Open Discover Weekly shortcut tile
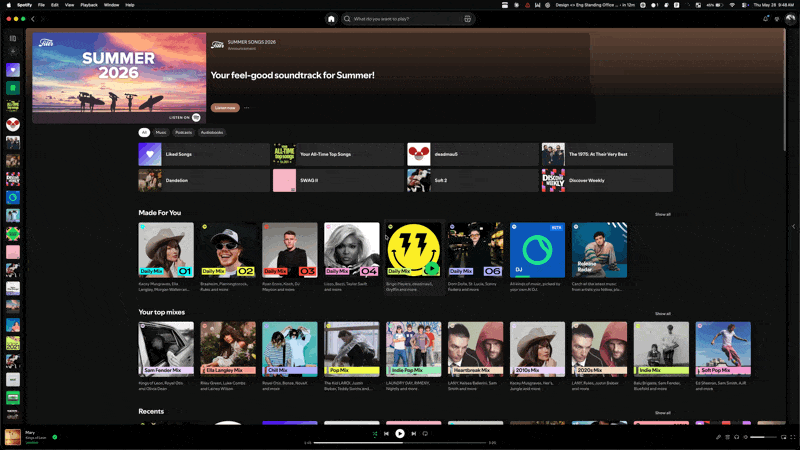This screenshot has width=800, height=450. 607,181
